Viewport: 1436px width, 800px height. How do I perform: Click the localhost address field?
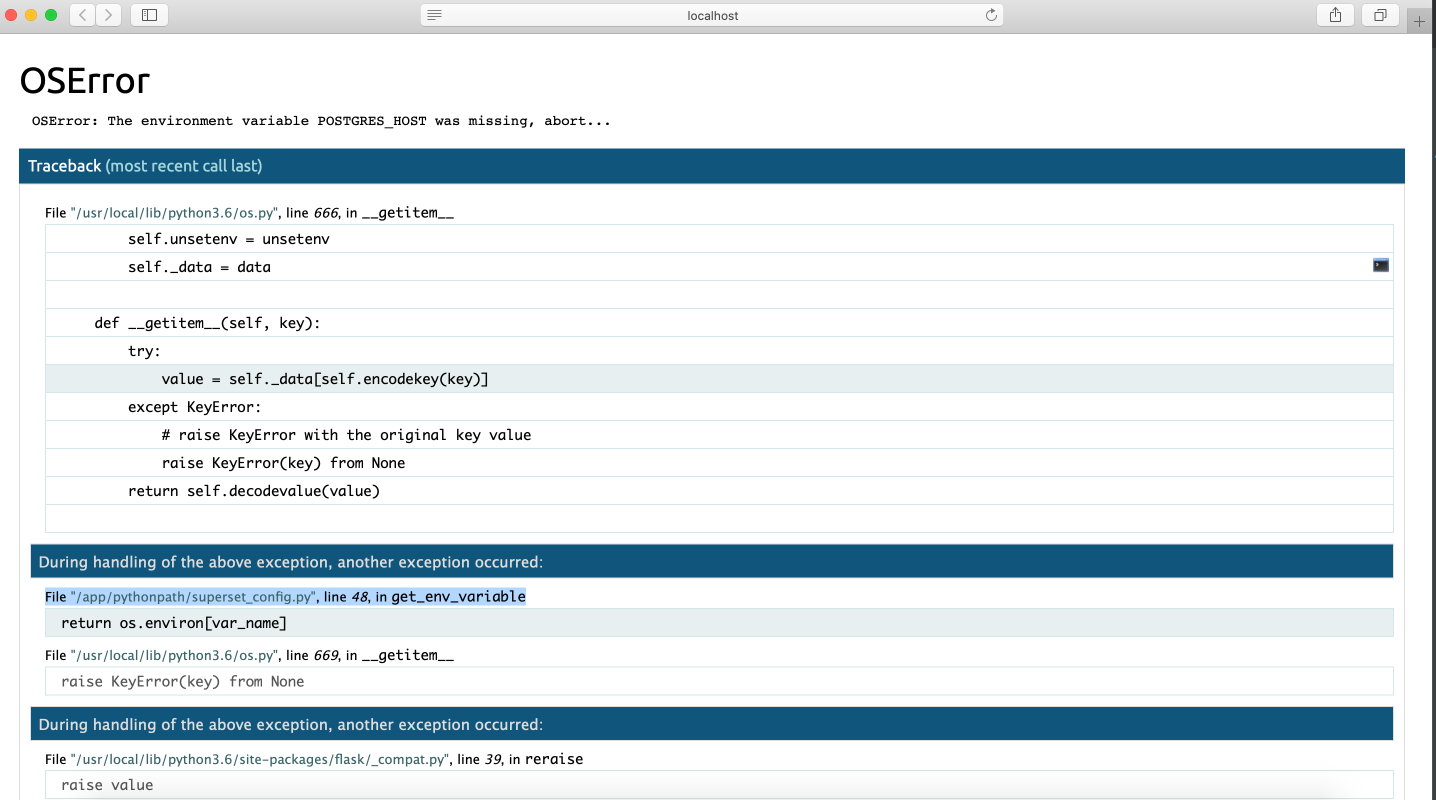tap(712, 15)
